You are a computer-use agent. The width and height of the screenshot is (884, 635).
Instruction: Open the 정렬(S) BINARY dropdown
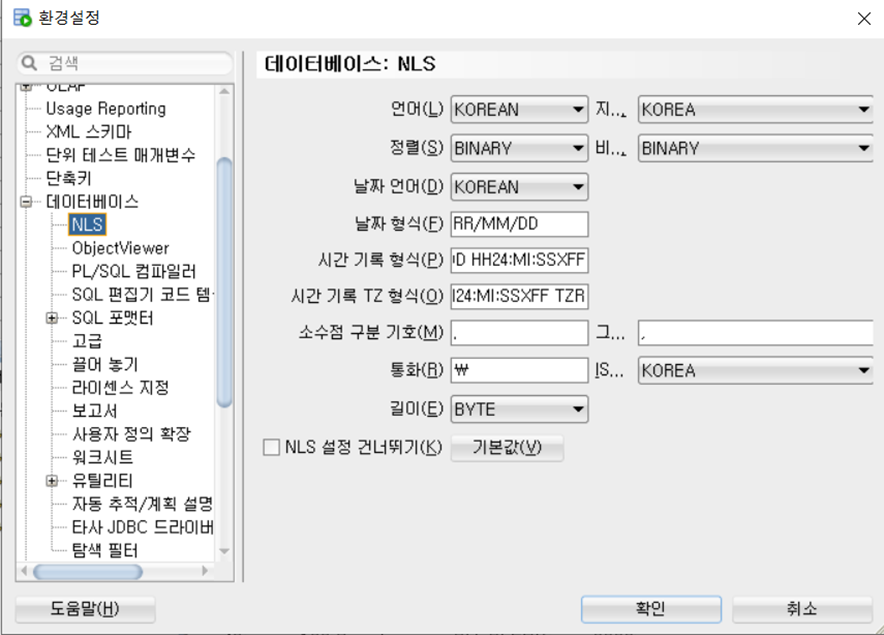[x=519, y=148]
